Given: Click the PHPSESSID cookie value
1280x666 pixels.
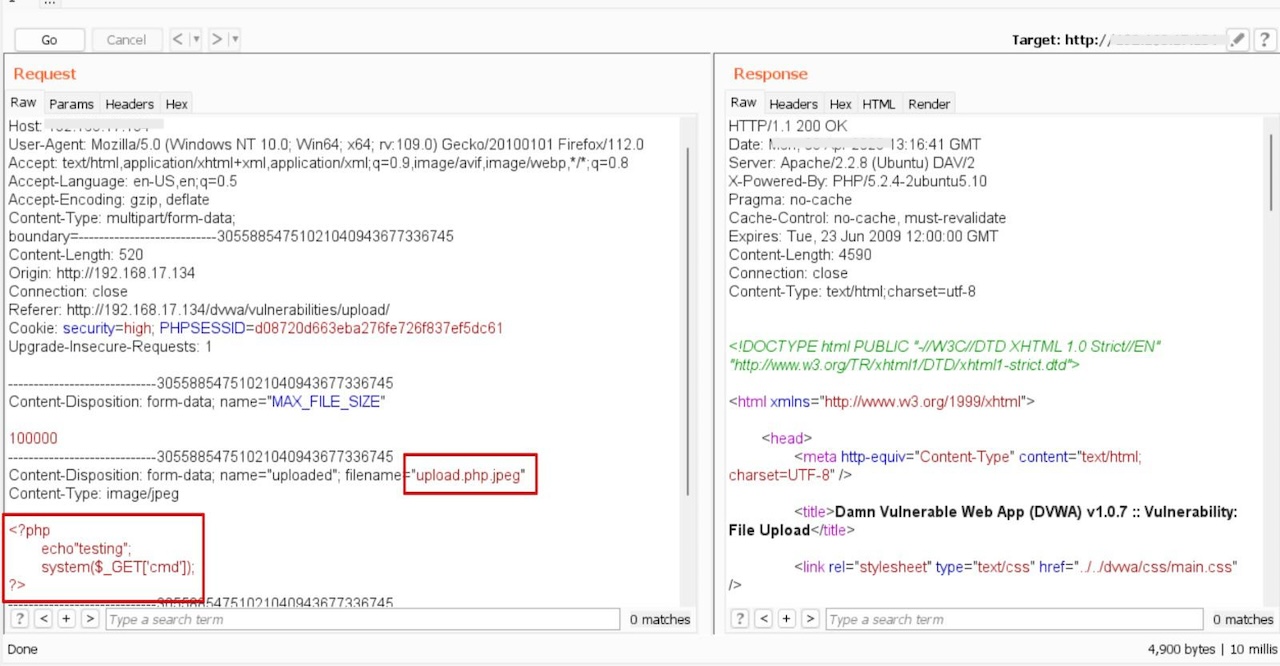Looking at the screenshot, I should [379, 328].
